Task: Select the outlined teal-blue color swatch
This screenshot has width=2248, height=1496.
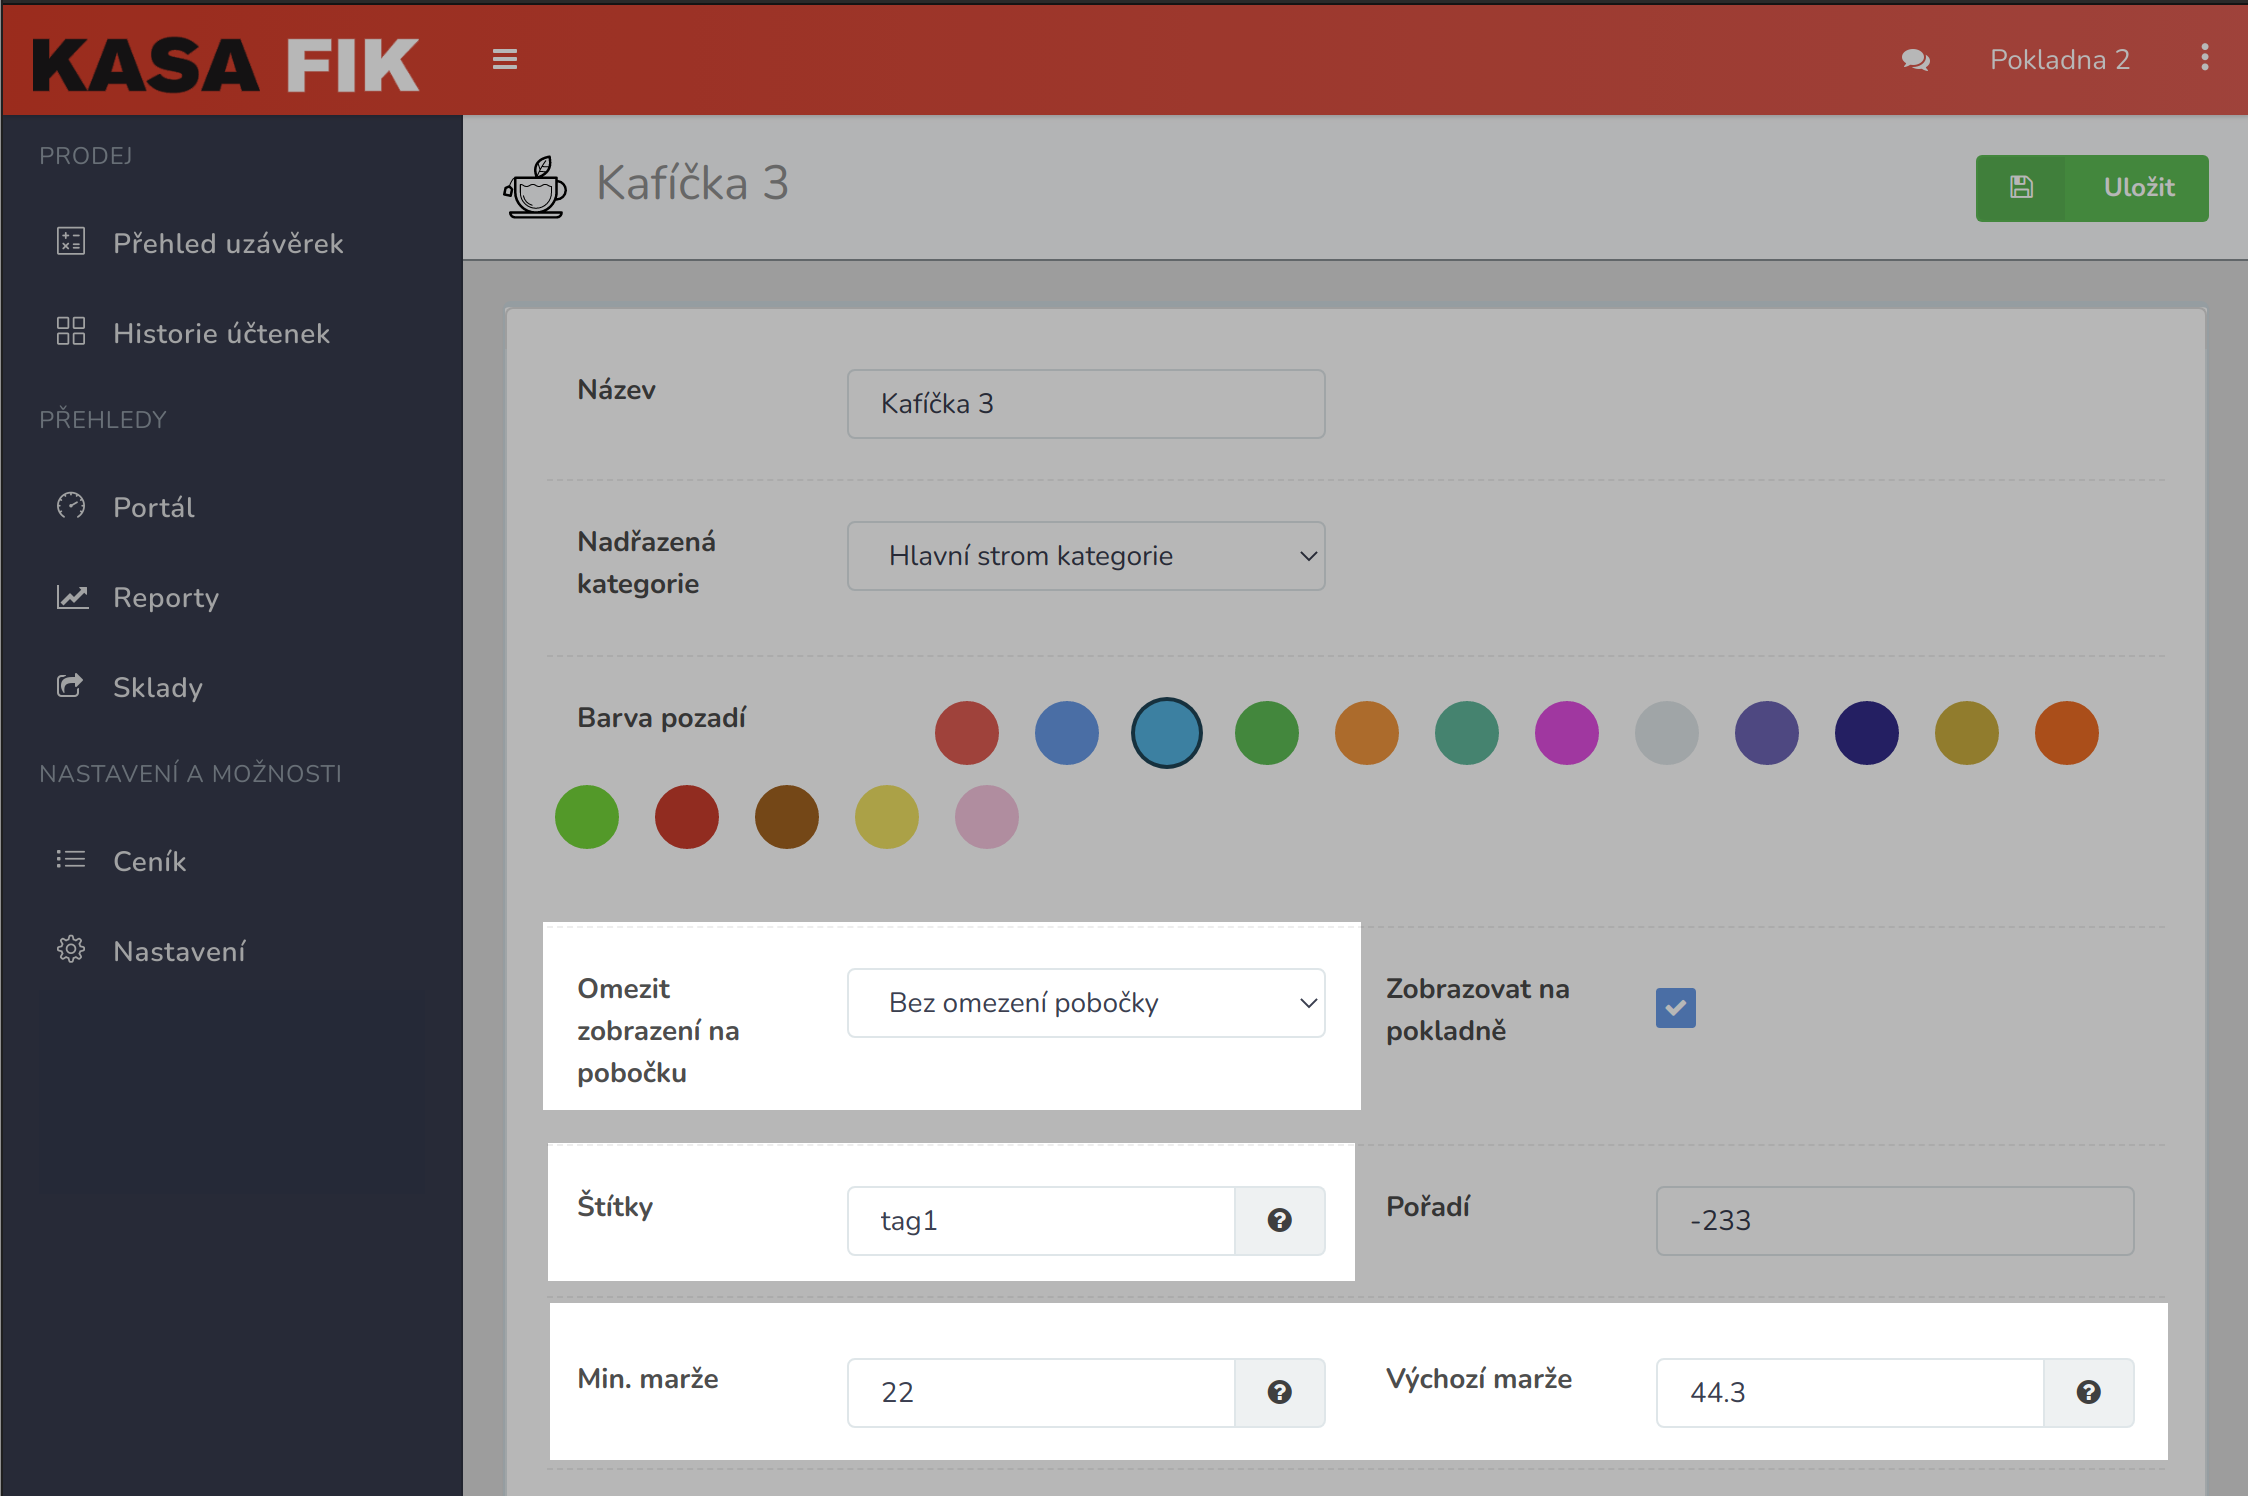Action: 1167,733
